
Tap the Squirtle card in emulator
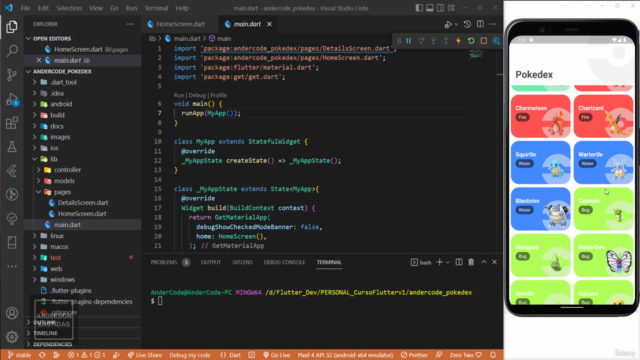[540, 162]
